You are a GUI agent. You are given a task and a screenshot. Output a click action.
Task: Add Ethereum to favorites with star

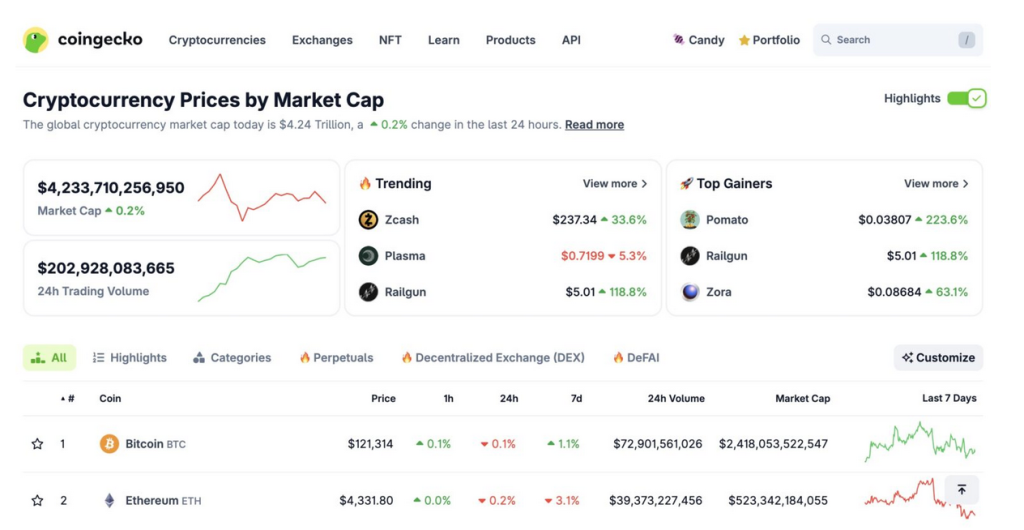(x=38, y=500)
